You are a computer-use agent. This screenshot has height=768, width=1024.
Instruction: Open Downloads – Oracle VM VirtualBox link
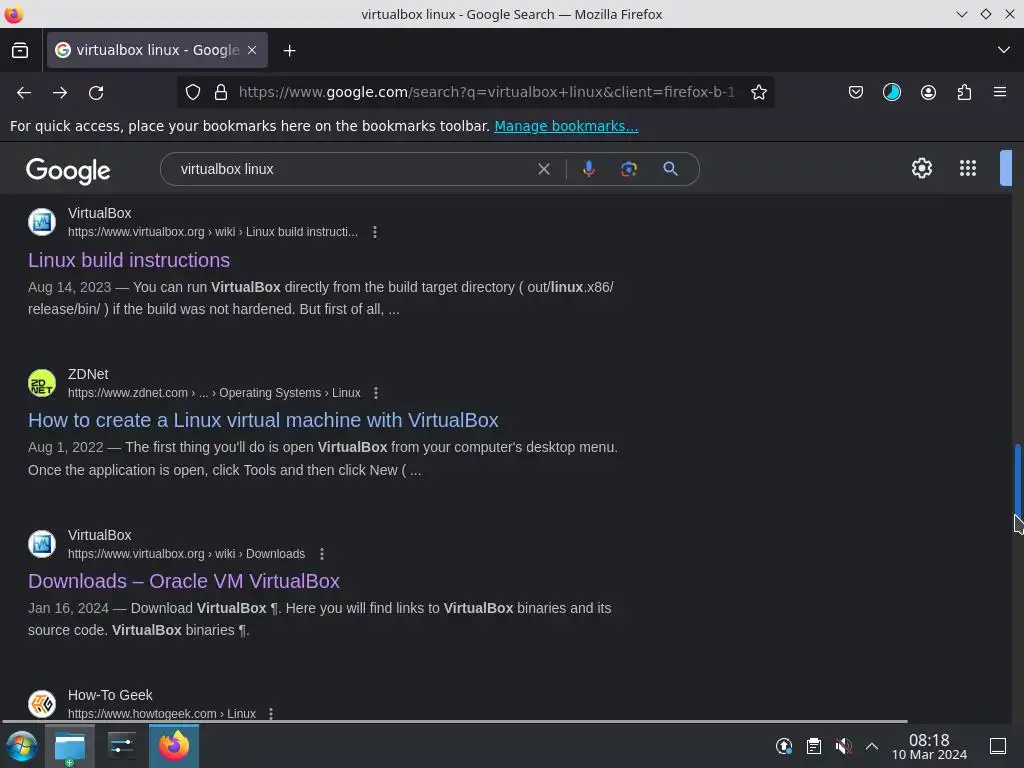pyautogui.click(x=184, y=581)
